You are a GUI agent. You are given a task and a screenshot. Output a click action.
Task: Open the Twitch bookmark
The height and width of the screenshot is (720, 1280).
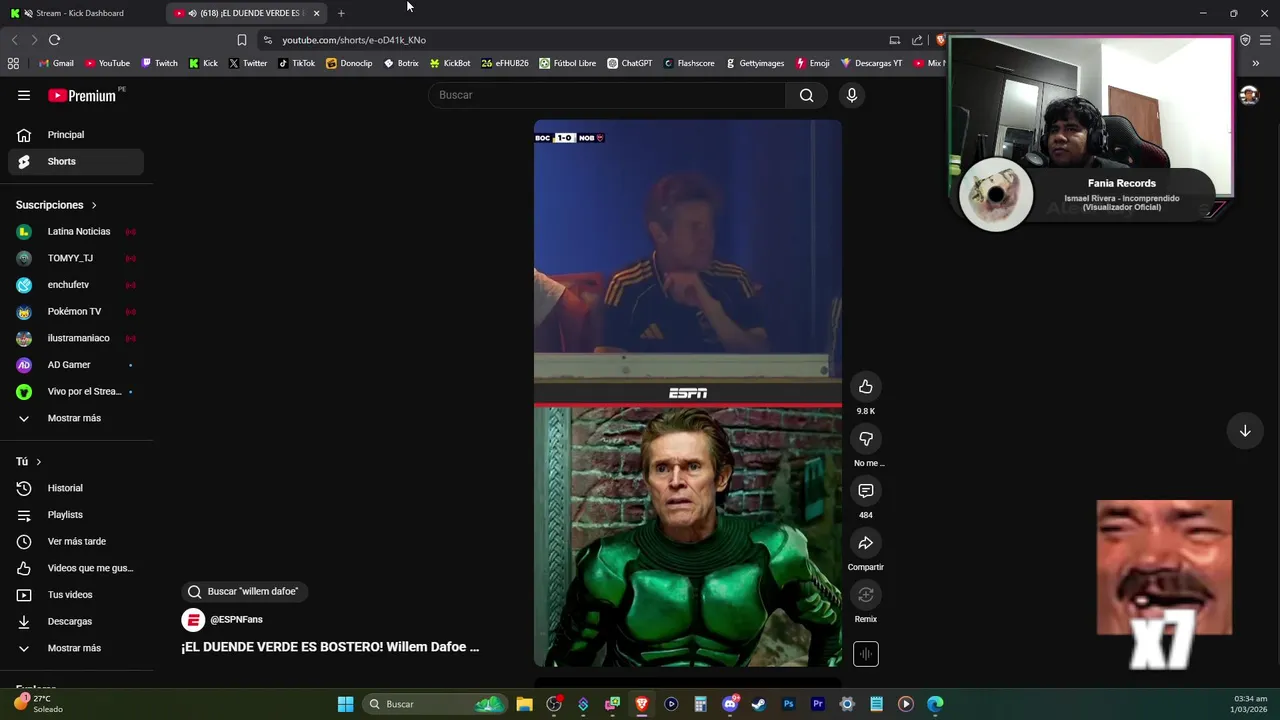[159, 63]
